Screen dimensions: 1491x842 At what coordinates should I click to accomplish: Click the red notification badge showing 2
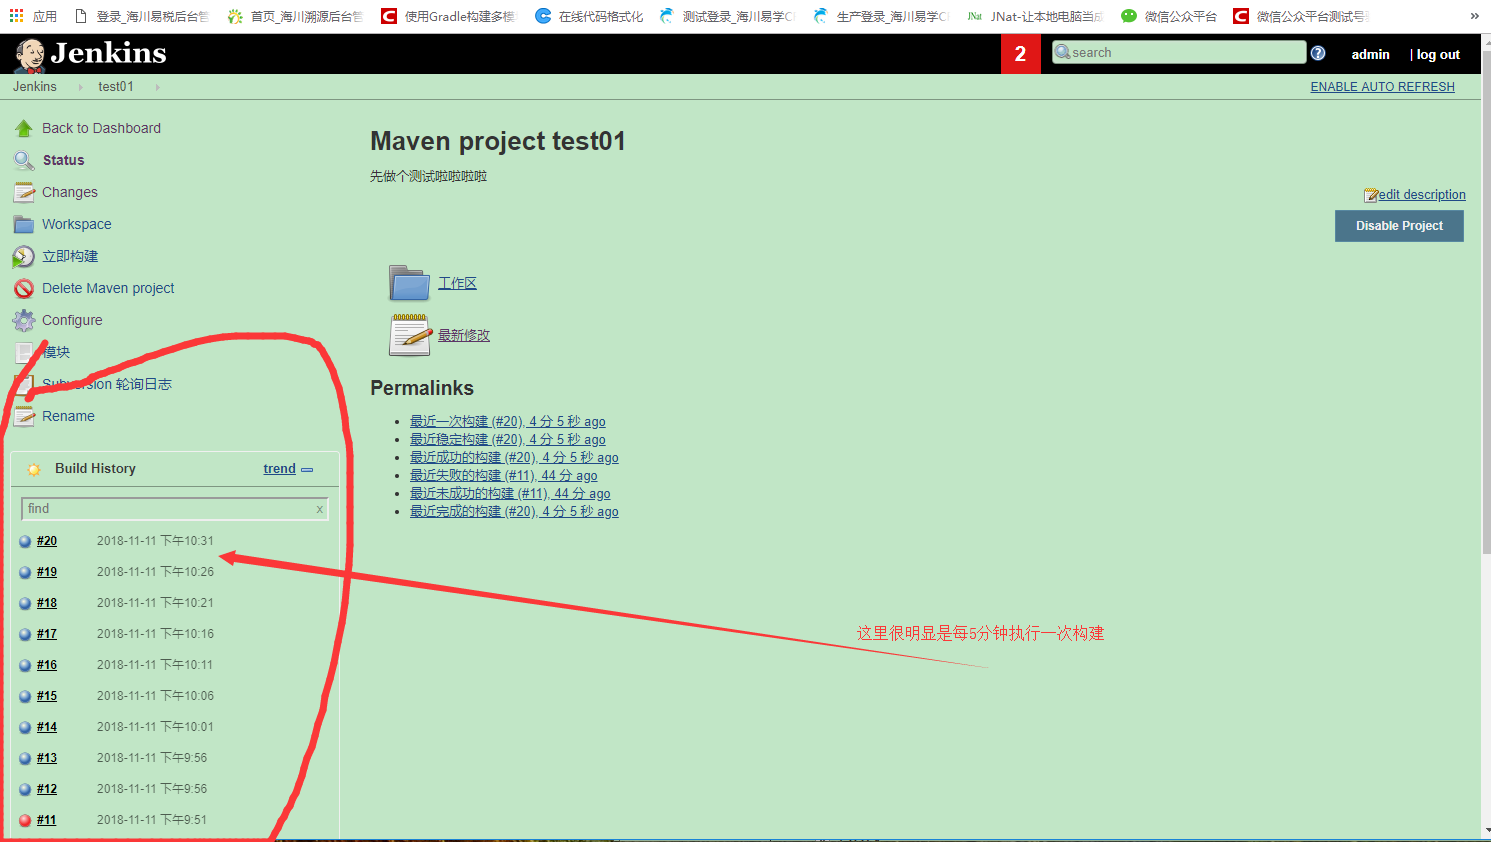click(x=1021, y=54)
